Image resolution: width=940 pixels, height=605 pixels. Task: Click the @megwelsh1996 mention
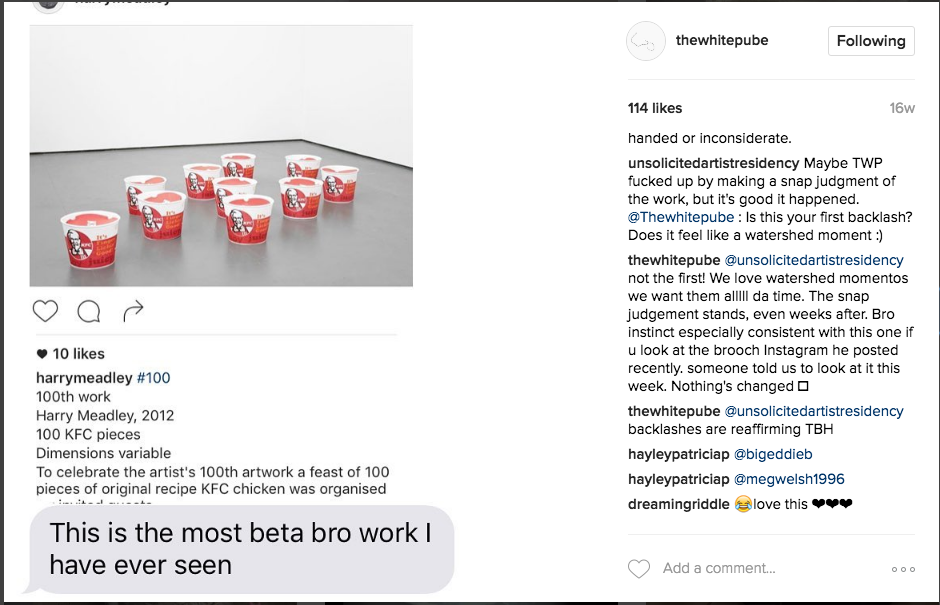[789, 479]
